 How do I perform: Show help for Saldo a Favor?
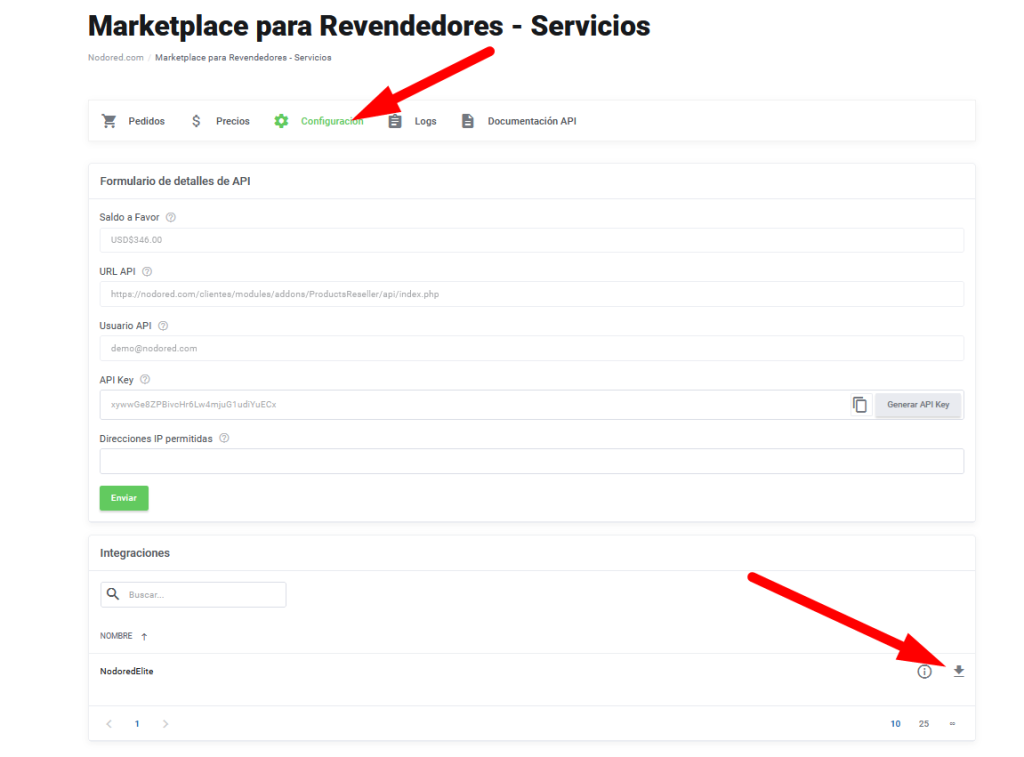(170, 217)
